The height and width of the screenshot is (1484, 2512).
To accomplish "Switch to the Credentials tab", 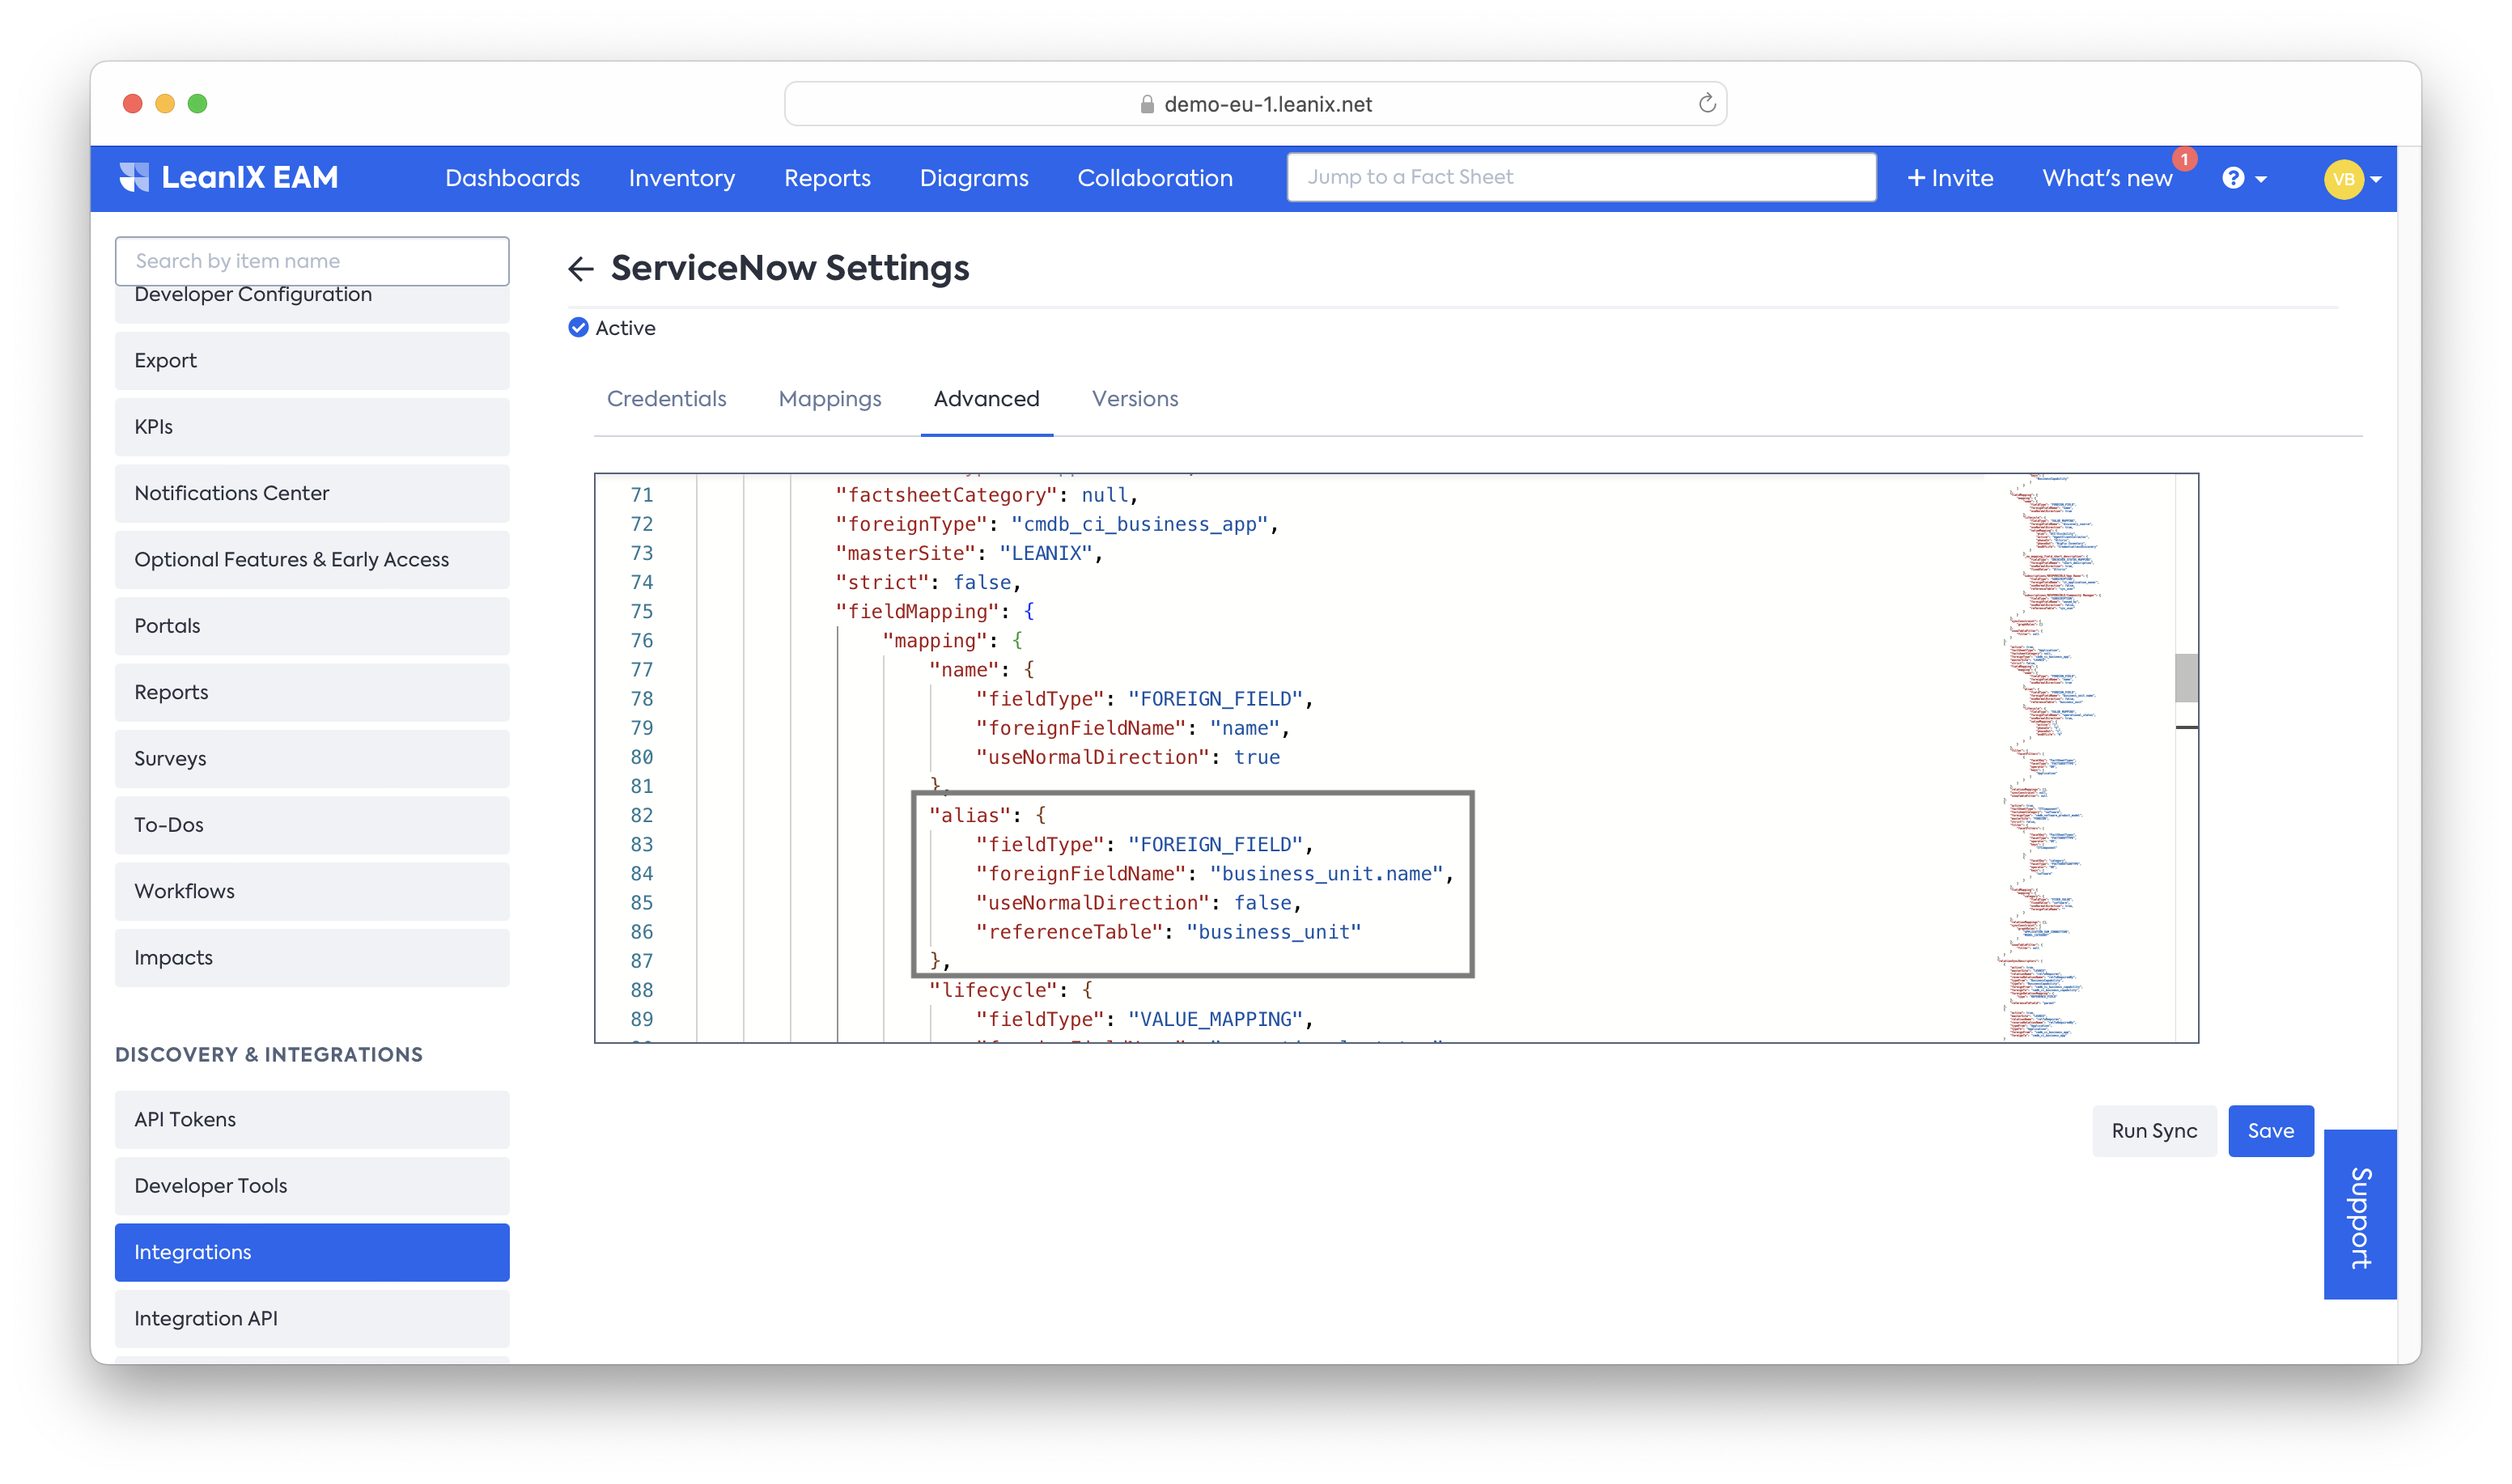I will (667, 399).
